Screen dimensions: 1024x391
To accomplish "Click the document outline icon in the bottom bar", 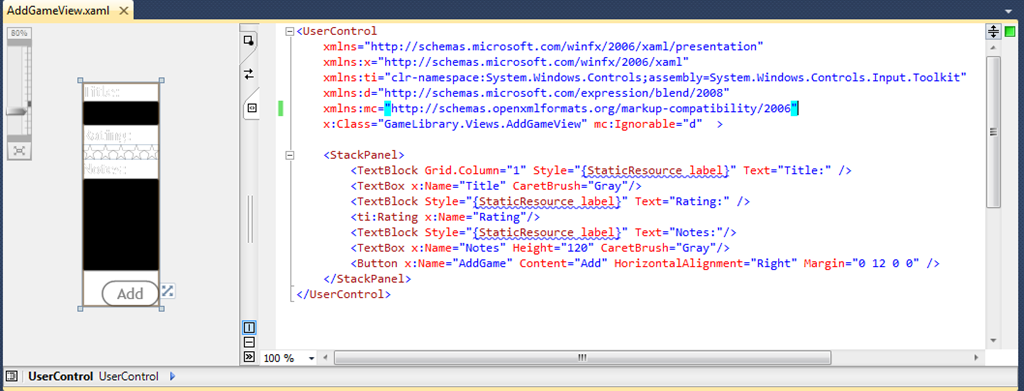I will [x=12, y=376].
